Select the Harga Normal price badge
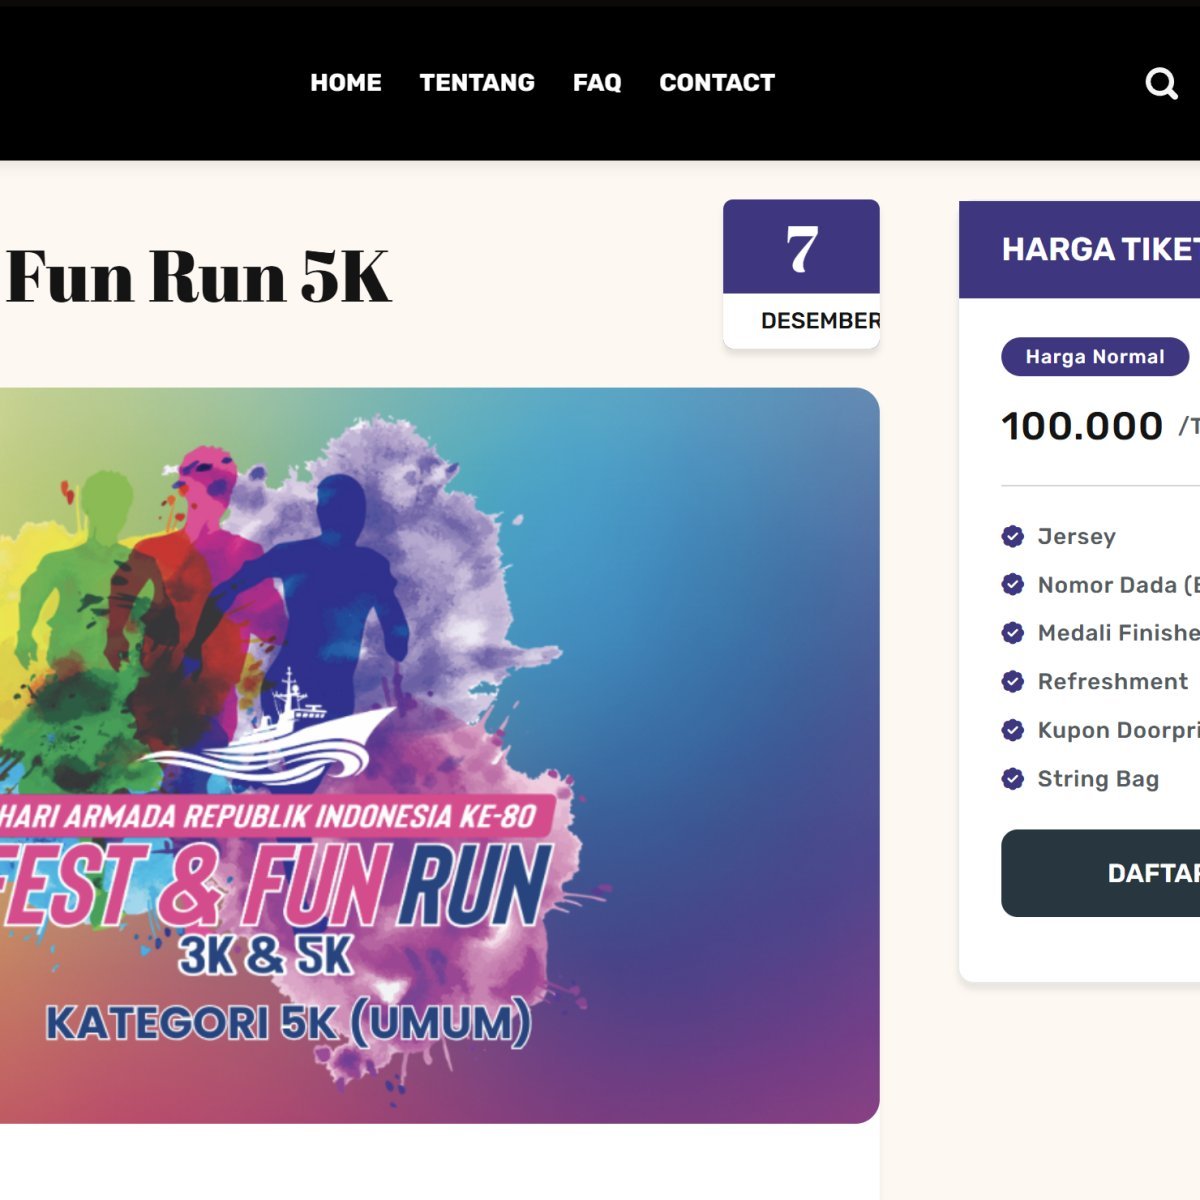 point(1095,357)
